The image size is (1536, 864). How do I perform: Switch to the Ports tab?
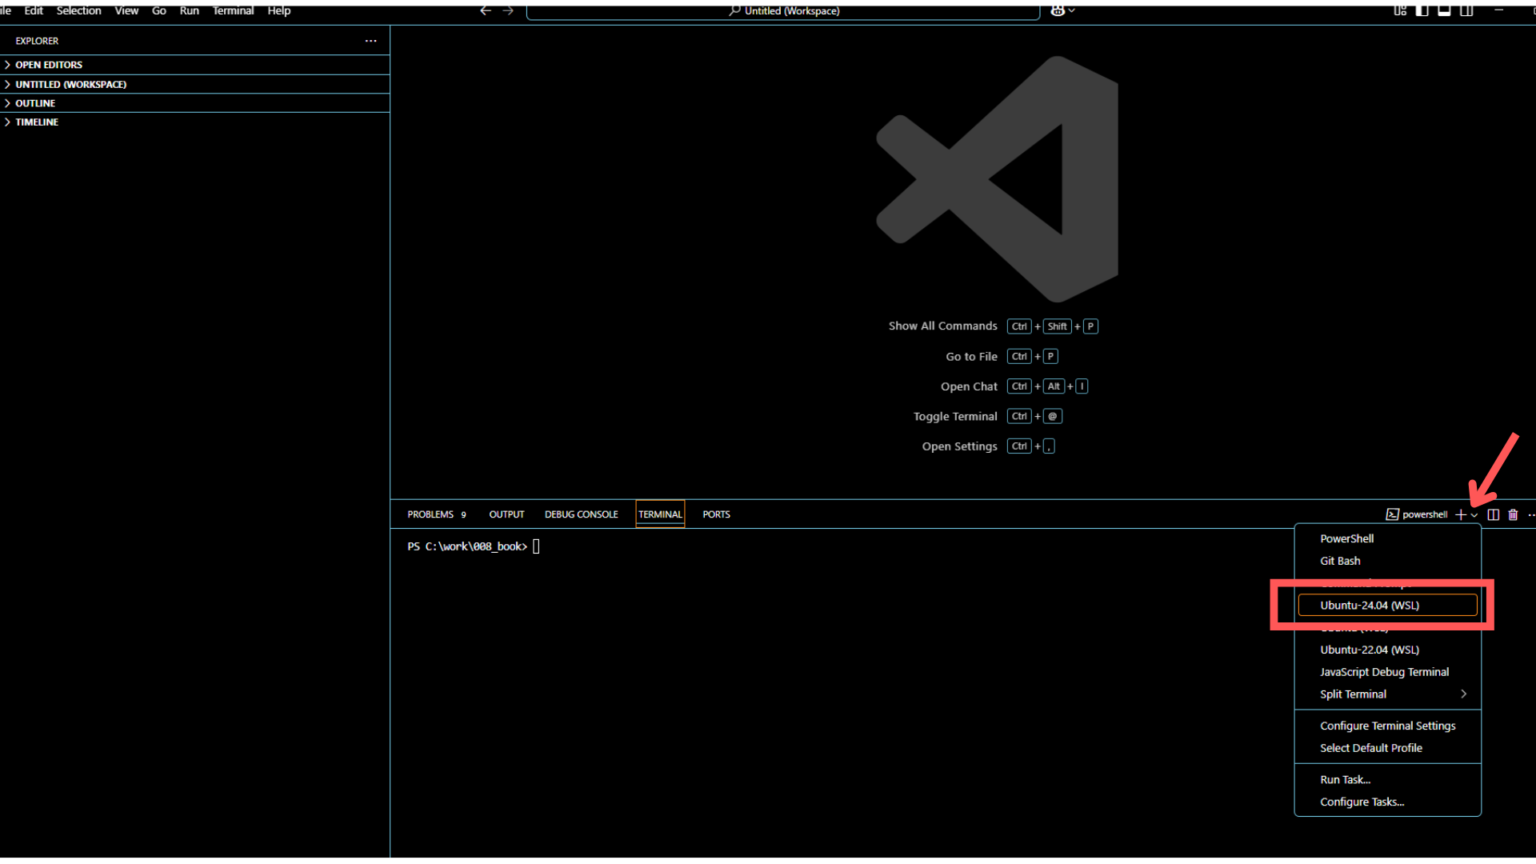tap(716, 515)
